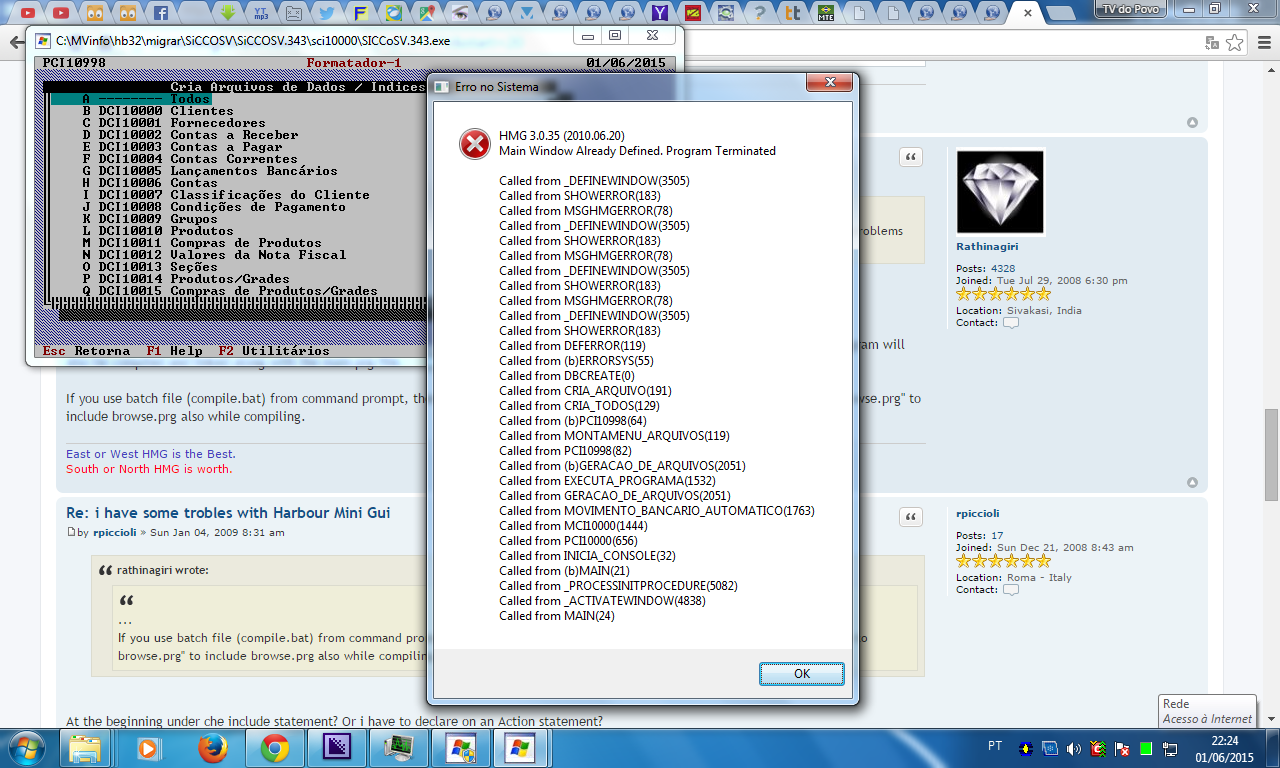The height and width of the screenshot is (768, 1280).
Task: Click OK in the Erro no Sistema dialog
Action: [801, 674]
